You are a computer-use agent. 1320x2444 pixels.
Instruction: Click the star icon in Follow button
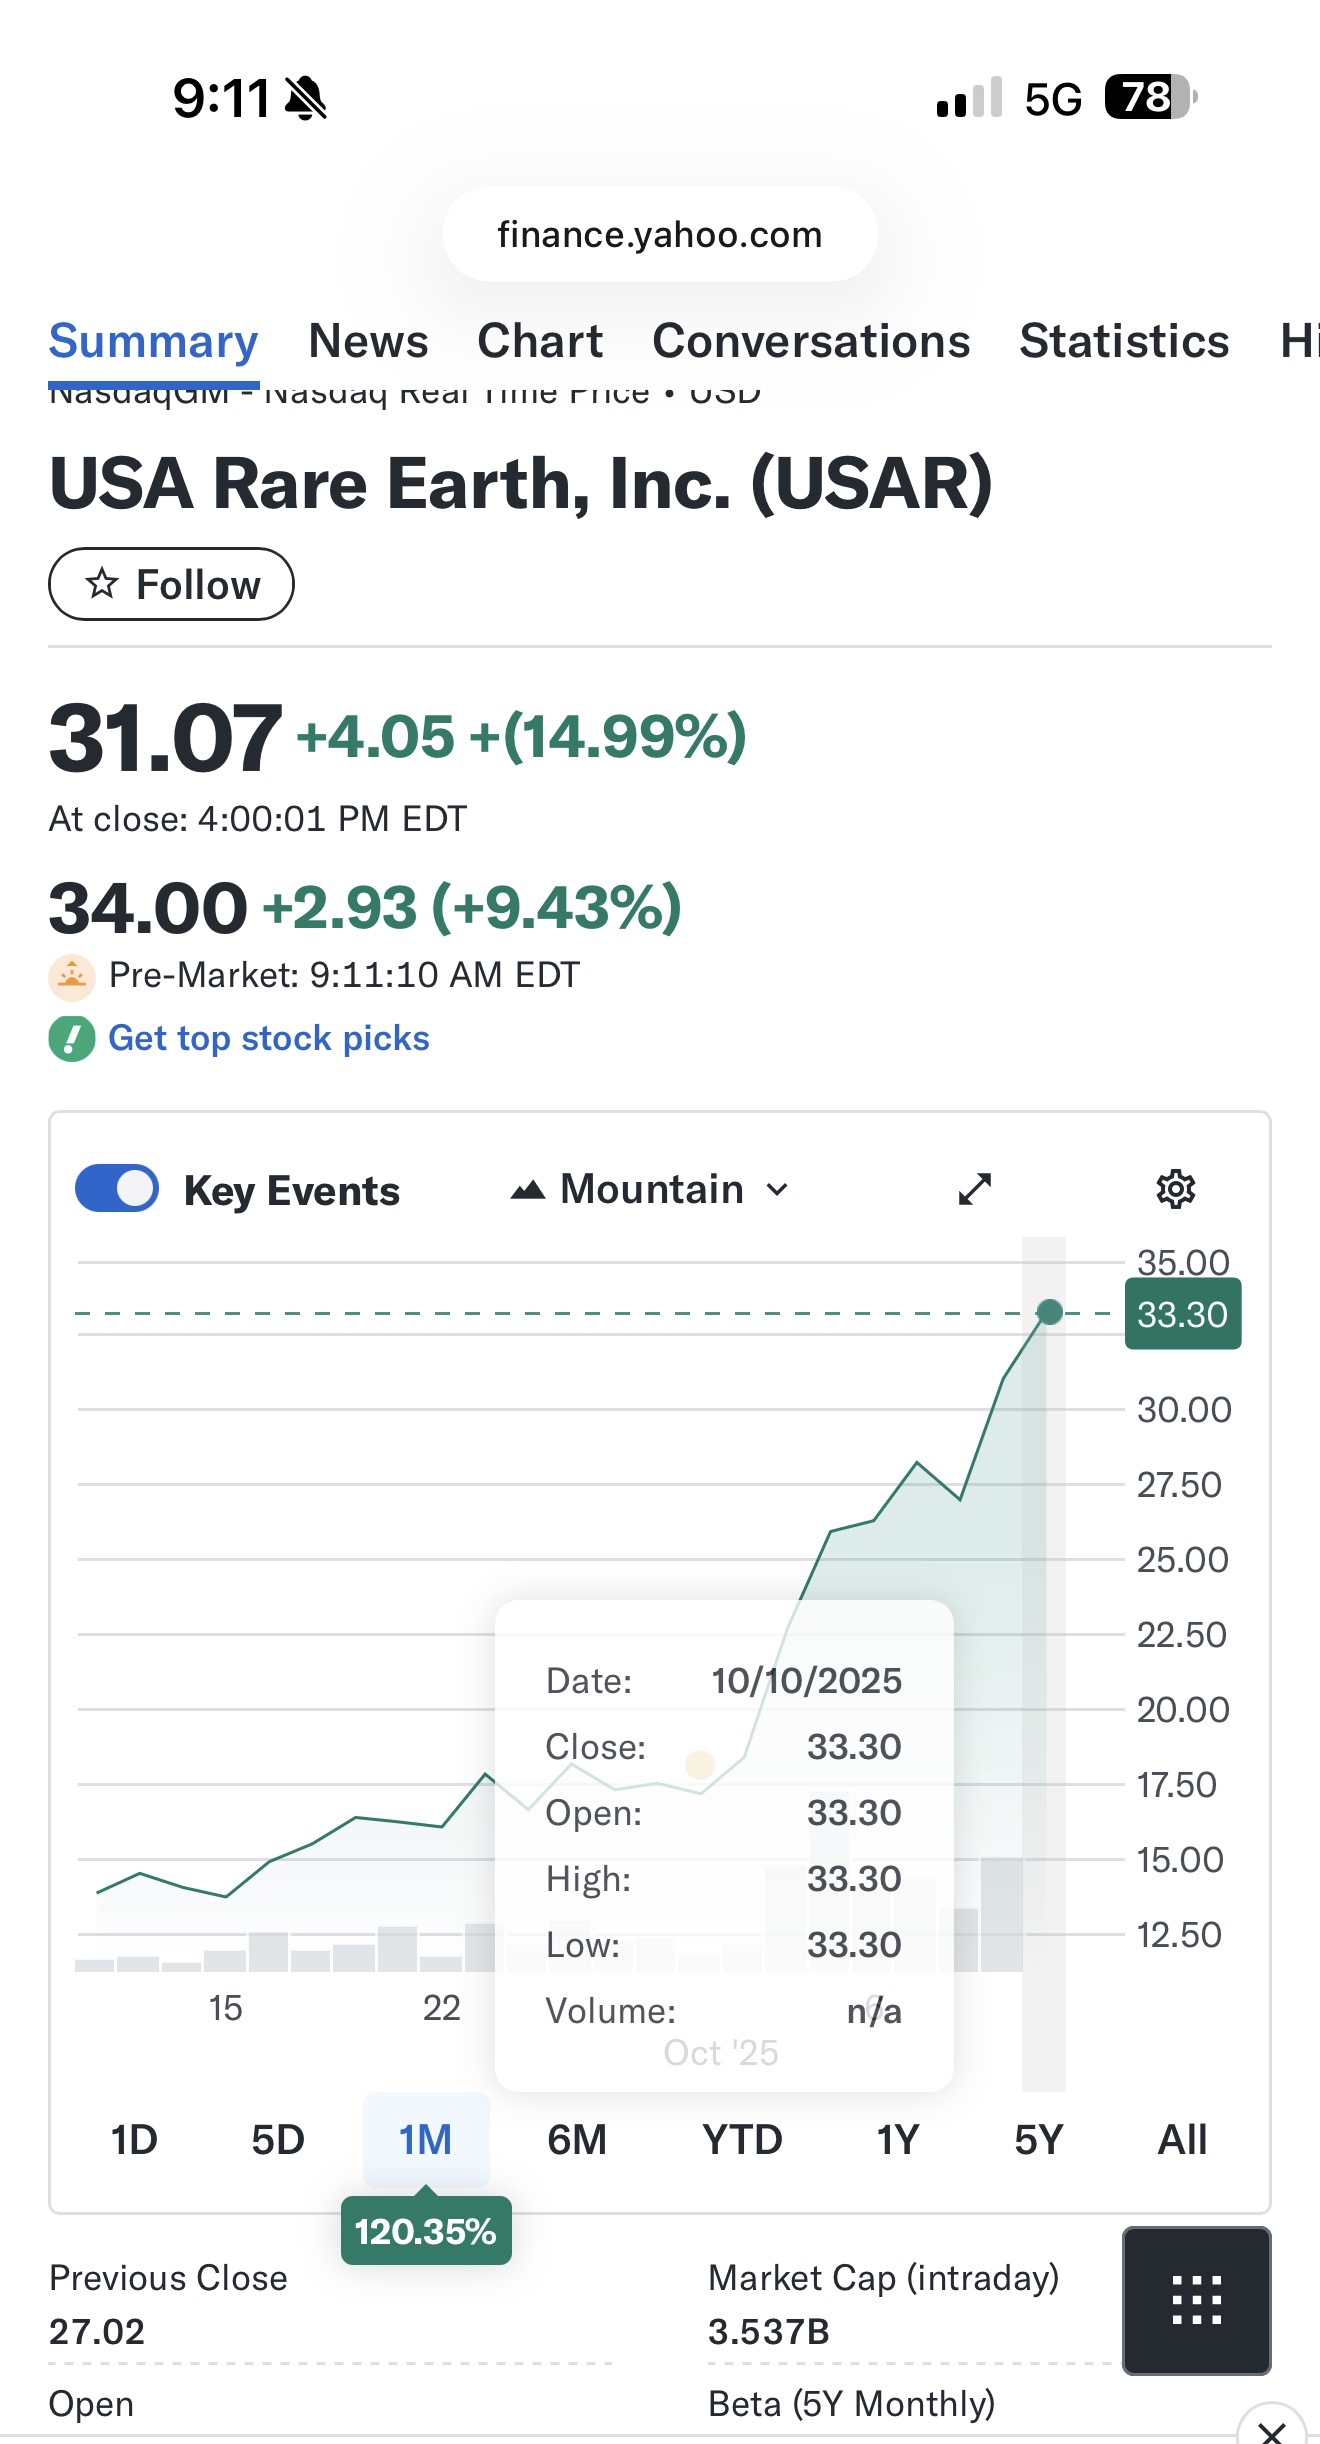point(102,583)
